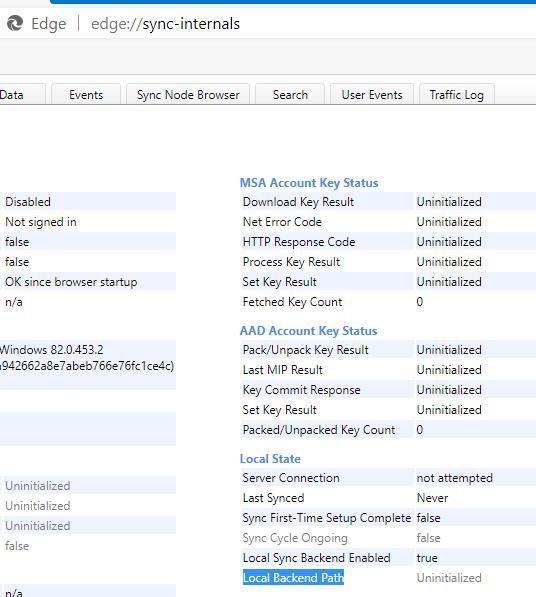Click the highlighted Local Backend Path label
This screenshot has width=536, height=597.
point(293,578)
